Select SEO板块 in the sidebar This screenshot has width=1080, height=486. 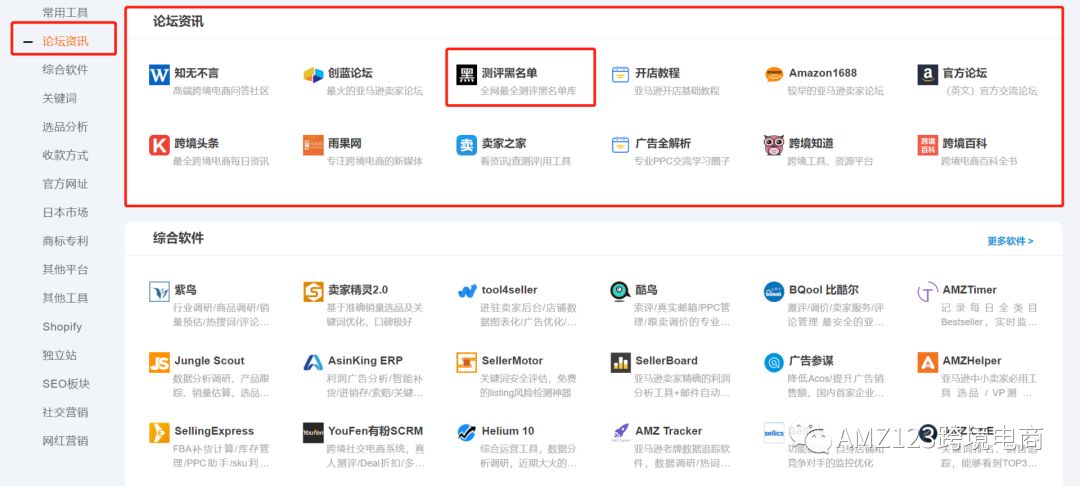tap(66, 384)
